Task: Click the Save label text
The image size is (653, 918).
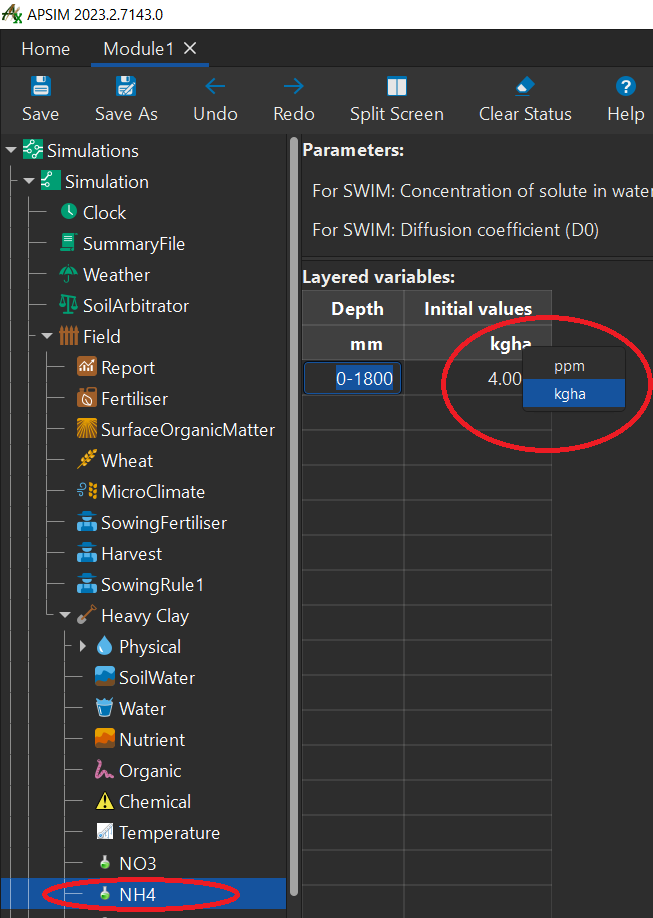Action: pyautogui.click(x=40, y=114)
